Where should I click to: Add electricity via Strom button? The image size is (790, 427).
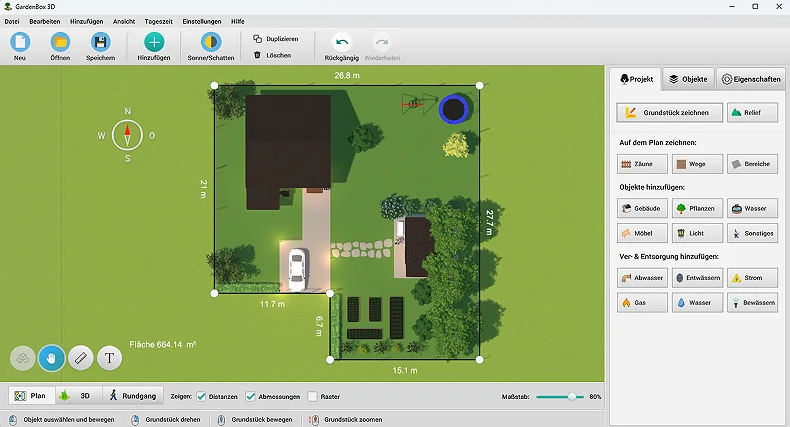(x=752, y=277)
